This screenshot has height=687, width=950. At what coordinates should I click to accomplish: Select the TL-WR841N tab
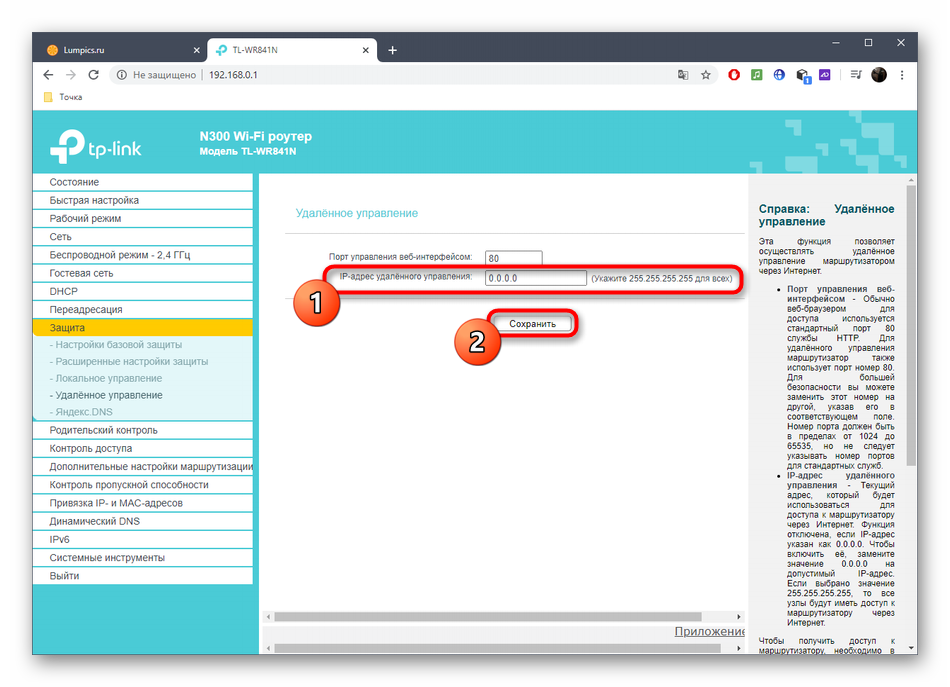291,50
